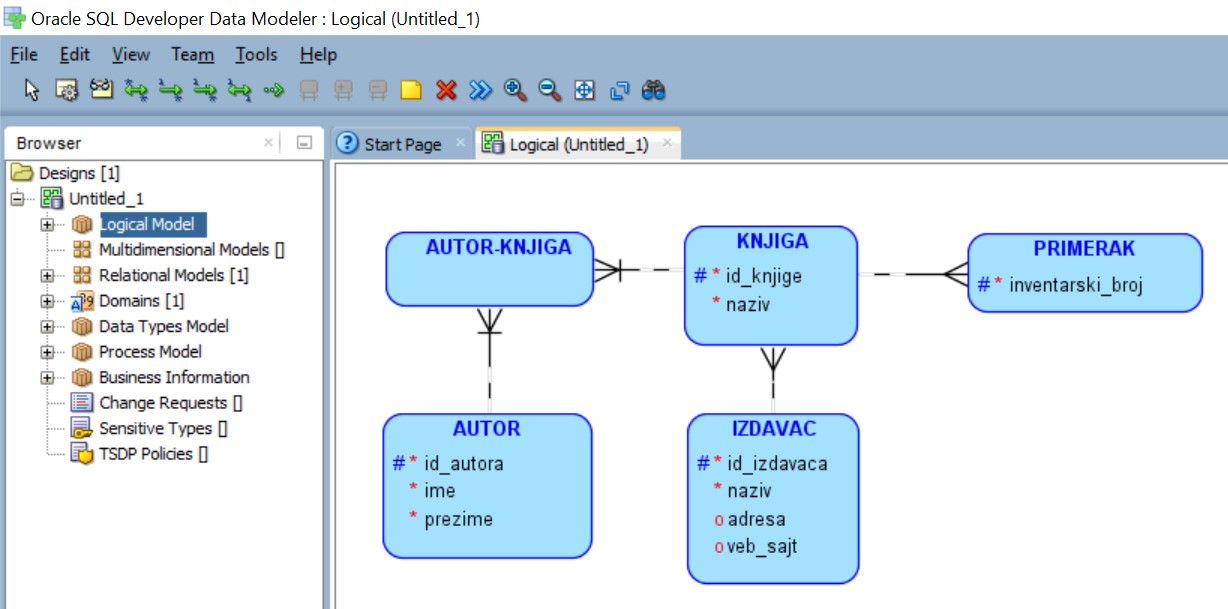Expand the Relational Models node
The image size is (1228, 609).
[47, 275]
